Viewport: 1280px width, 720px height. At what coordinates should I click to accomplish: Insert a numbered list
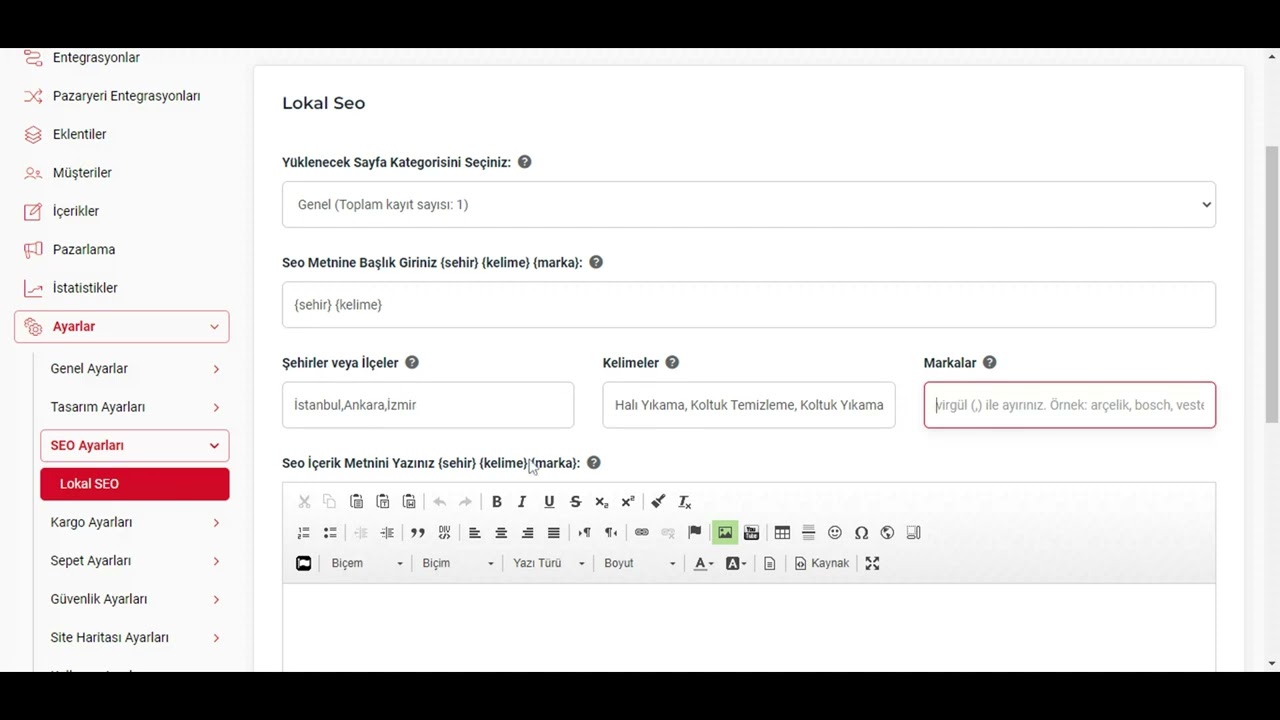[x=304, y=533]
